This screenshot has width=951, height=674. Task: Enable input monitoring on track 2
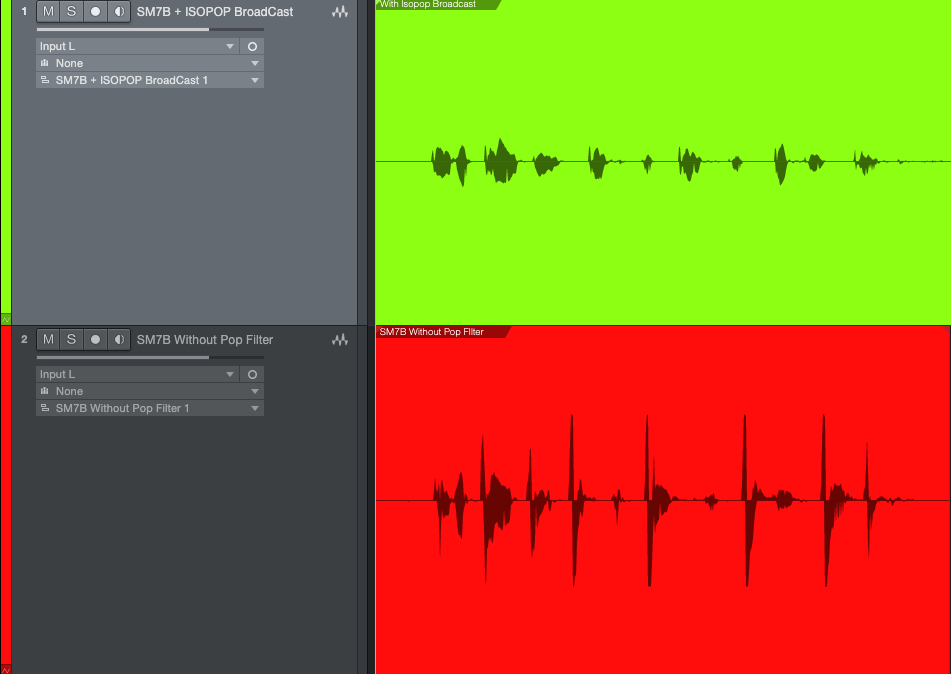(120, 339)
